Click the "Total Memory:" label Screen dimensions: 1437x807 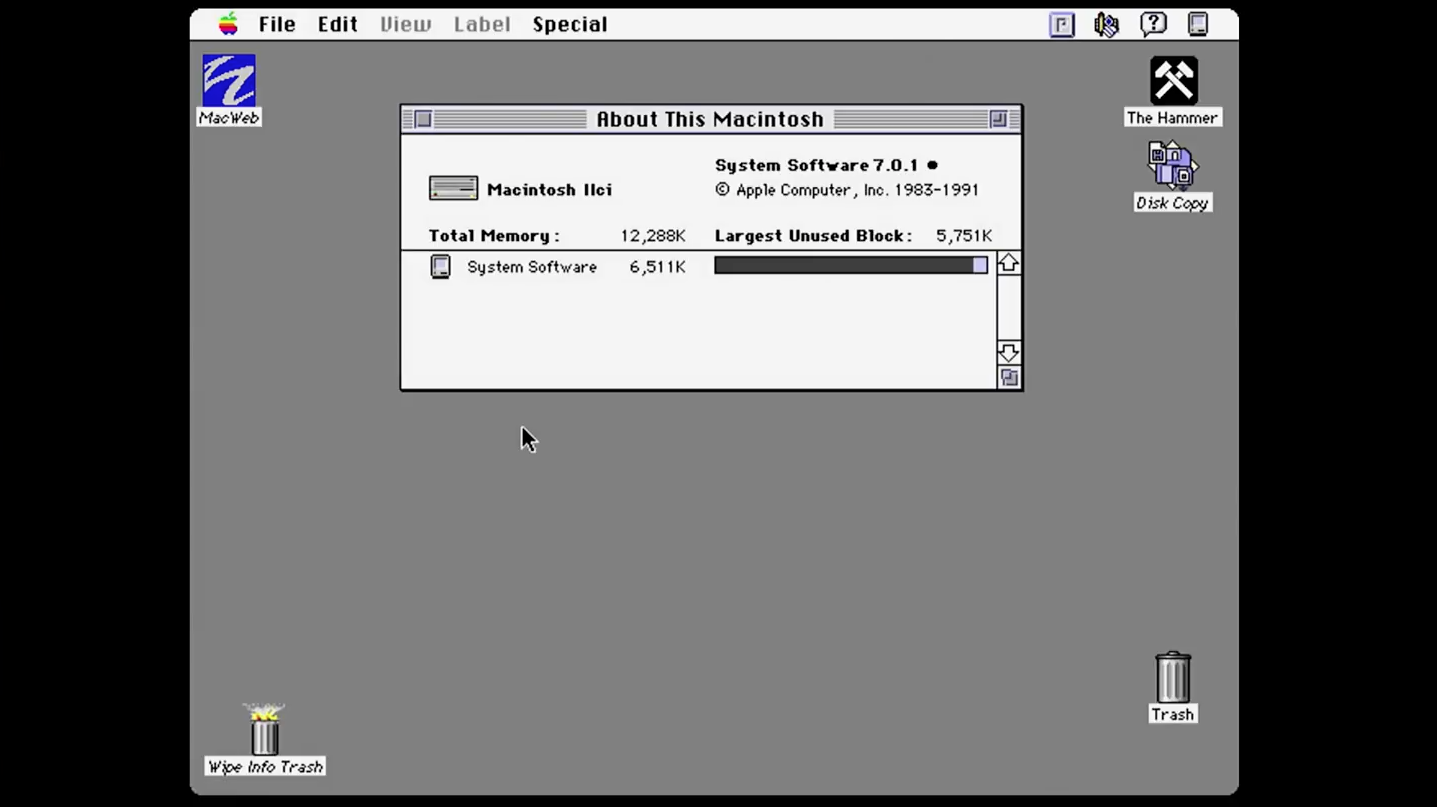click(494, 236)
